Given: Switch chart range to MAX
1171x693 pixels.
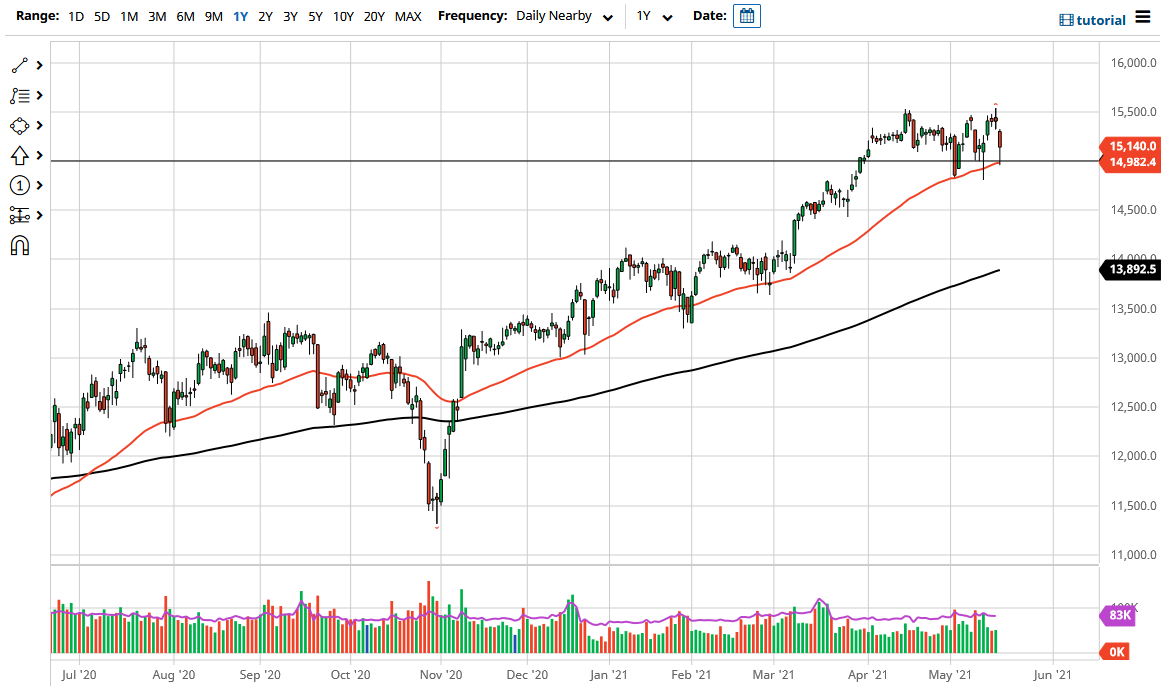Looking at the screenshot, I should click(408, 16).
